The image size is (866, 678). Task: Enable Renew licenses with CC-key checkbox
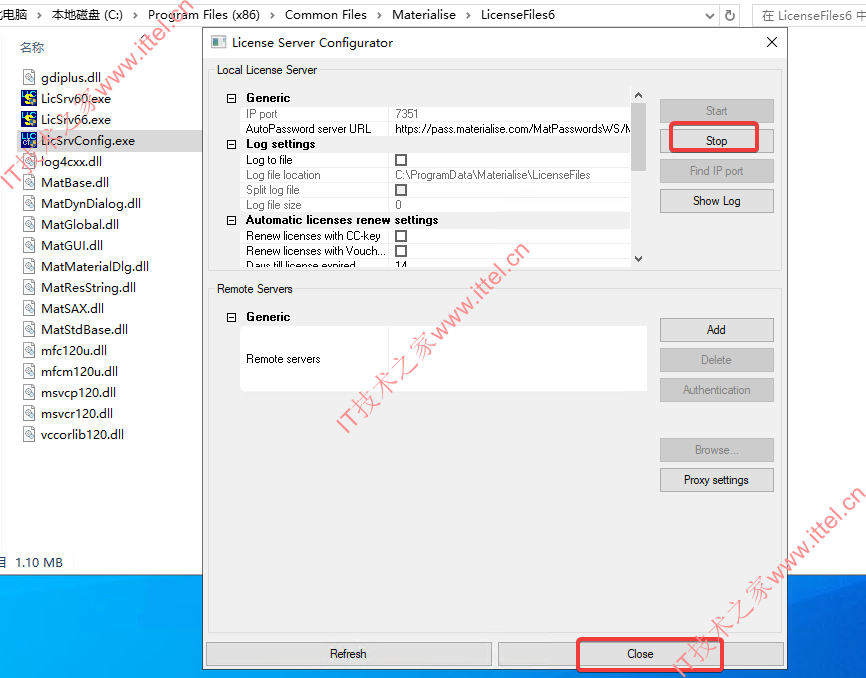(401, 236)
